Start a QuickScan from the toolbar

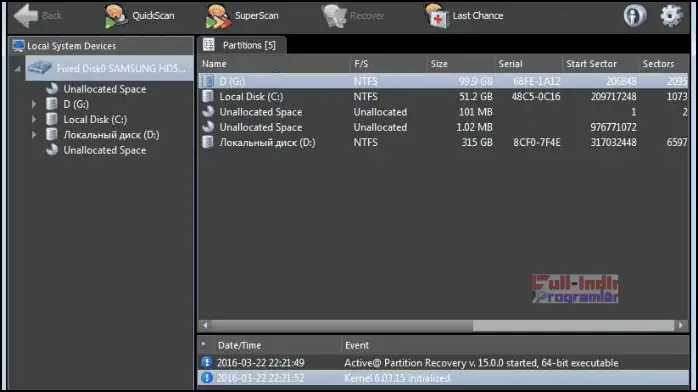click(139, 16)
